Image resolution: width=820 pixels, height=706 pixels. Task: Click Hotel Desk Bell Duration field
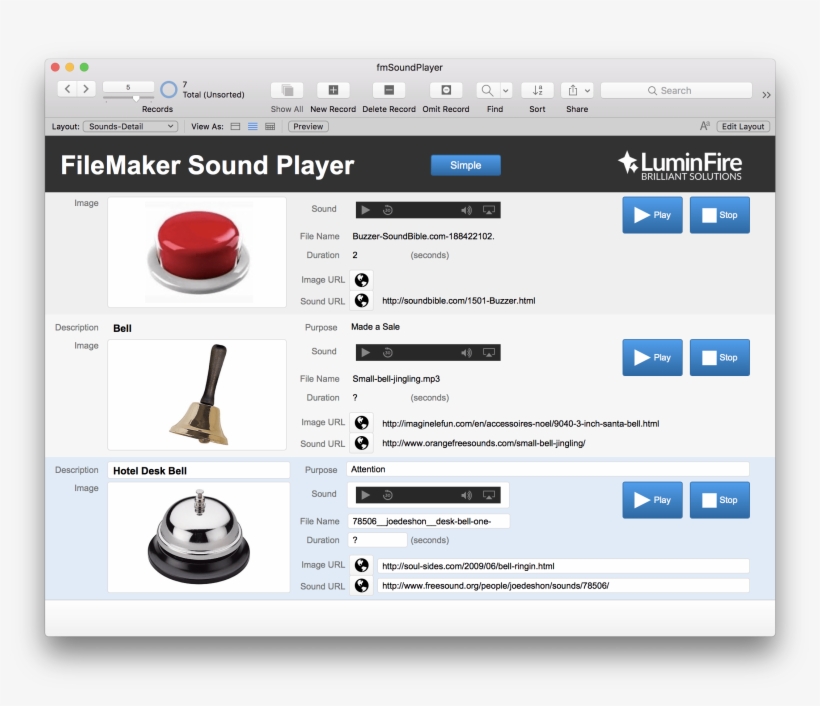pyautogui.click(x=377, y=540)
